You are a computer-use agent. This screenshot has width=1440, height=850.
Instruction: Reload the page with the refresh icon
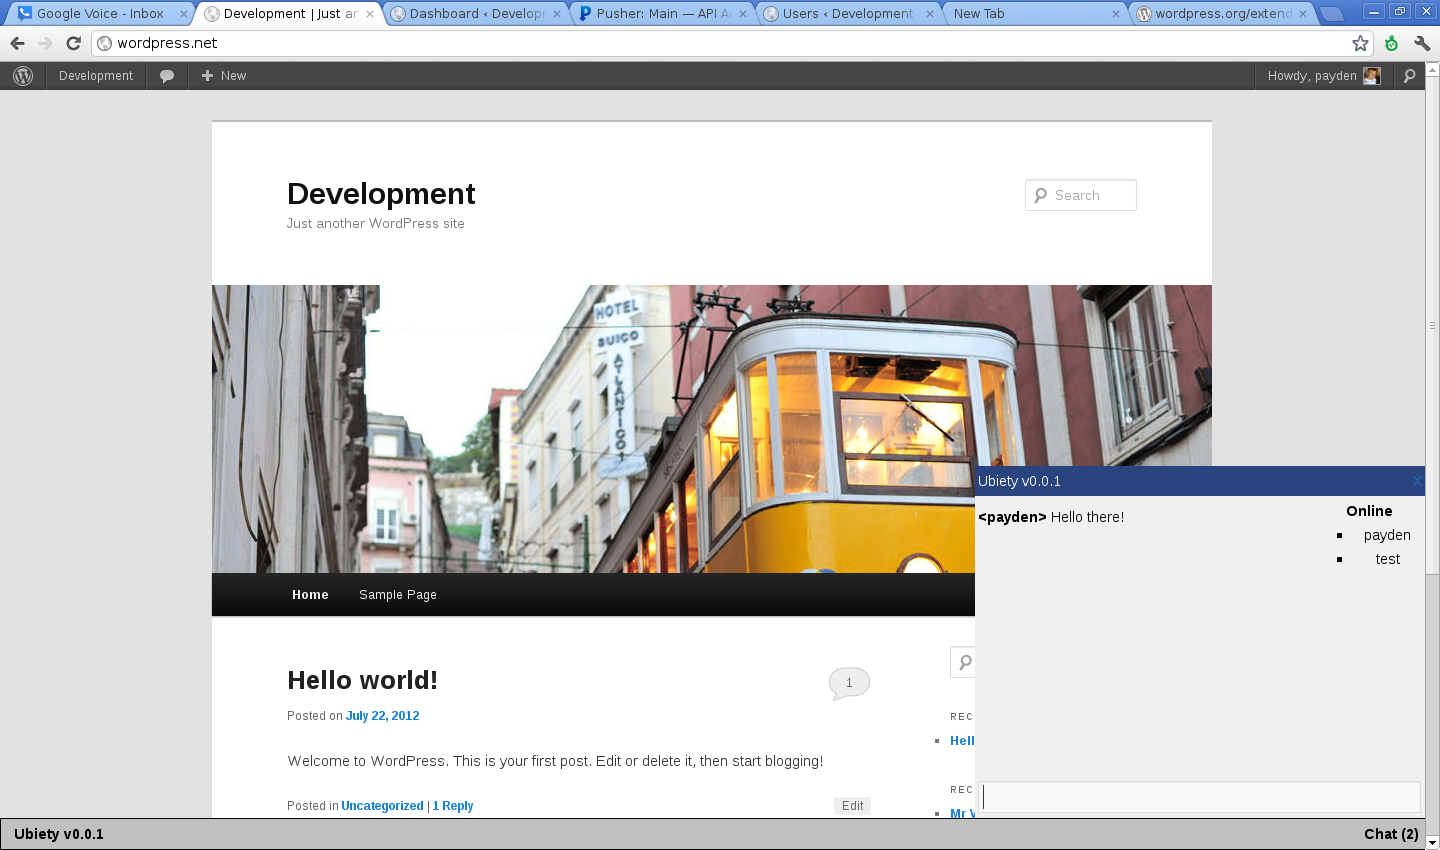click(73, 43)
